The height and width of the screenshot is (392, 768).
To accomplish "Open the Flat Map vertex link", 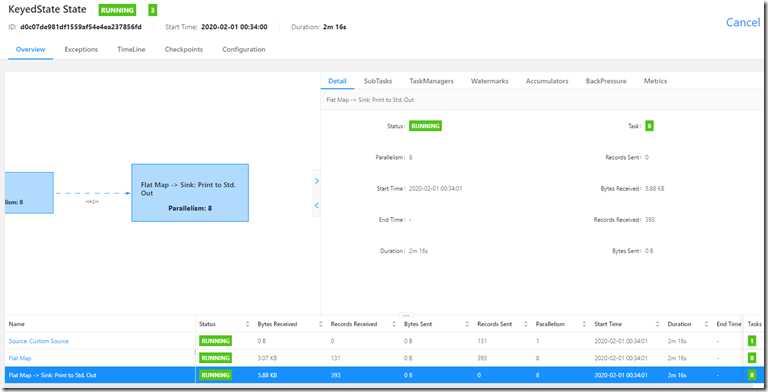I will [20, 358].
